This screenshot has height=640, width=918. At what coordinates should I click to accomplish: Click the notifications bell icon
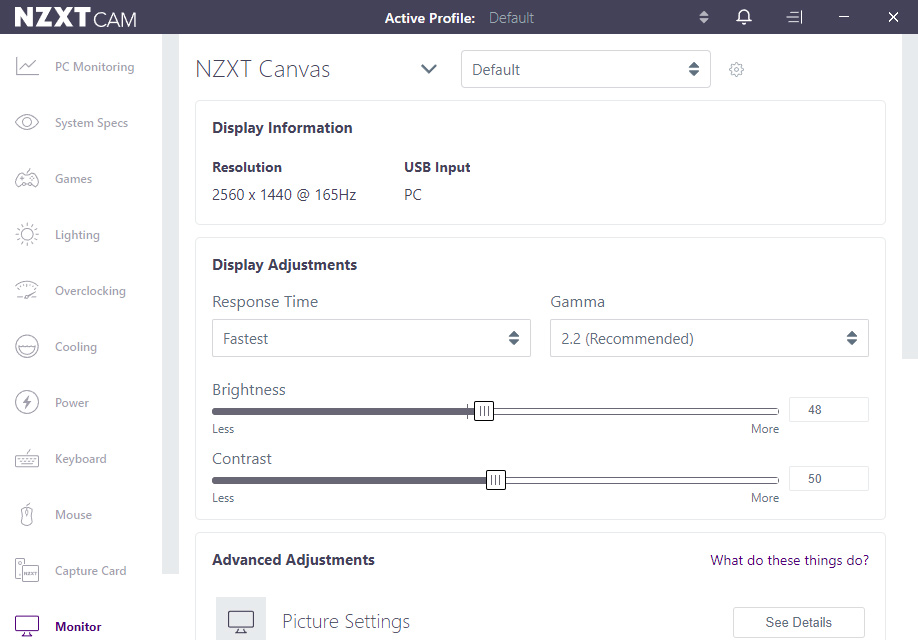[744, 18]
